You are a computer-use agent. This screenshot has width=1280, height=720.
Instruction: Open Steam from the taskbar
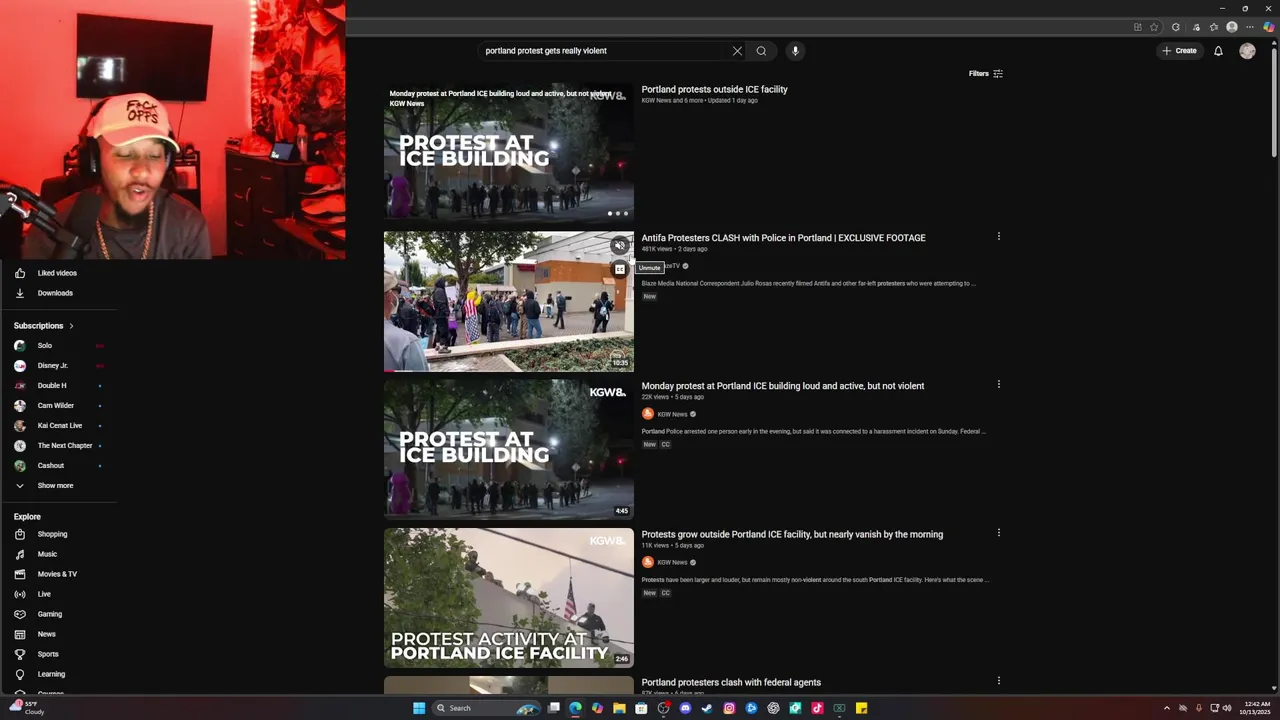coord(707,708)
